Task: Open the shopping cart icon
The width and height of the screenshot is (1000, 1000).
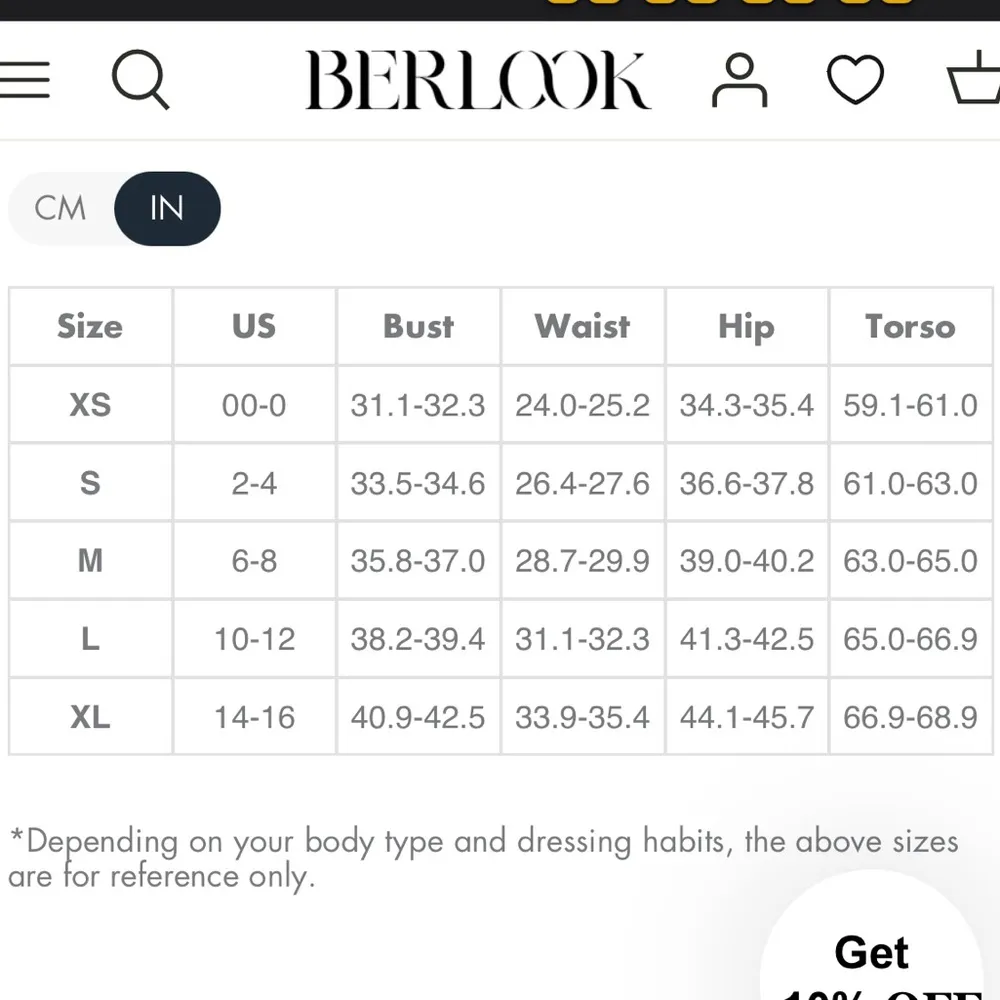Action: coord(972,80)
